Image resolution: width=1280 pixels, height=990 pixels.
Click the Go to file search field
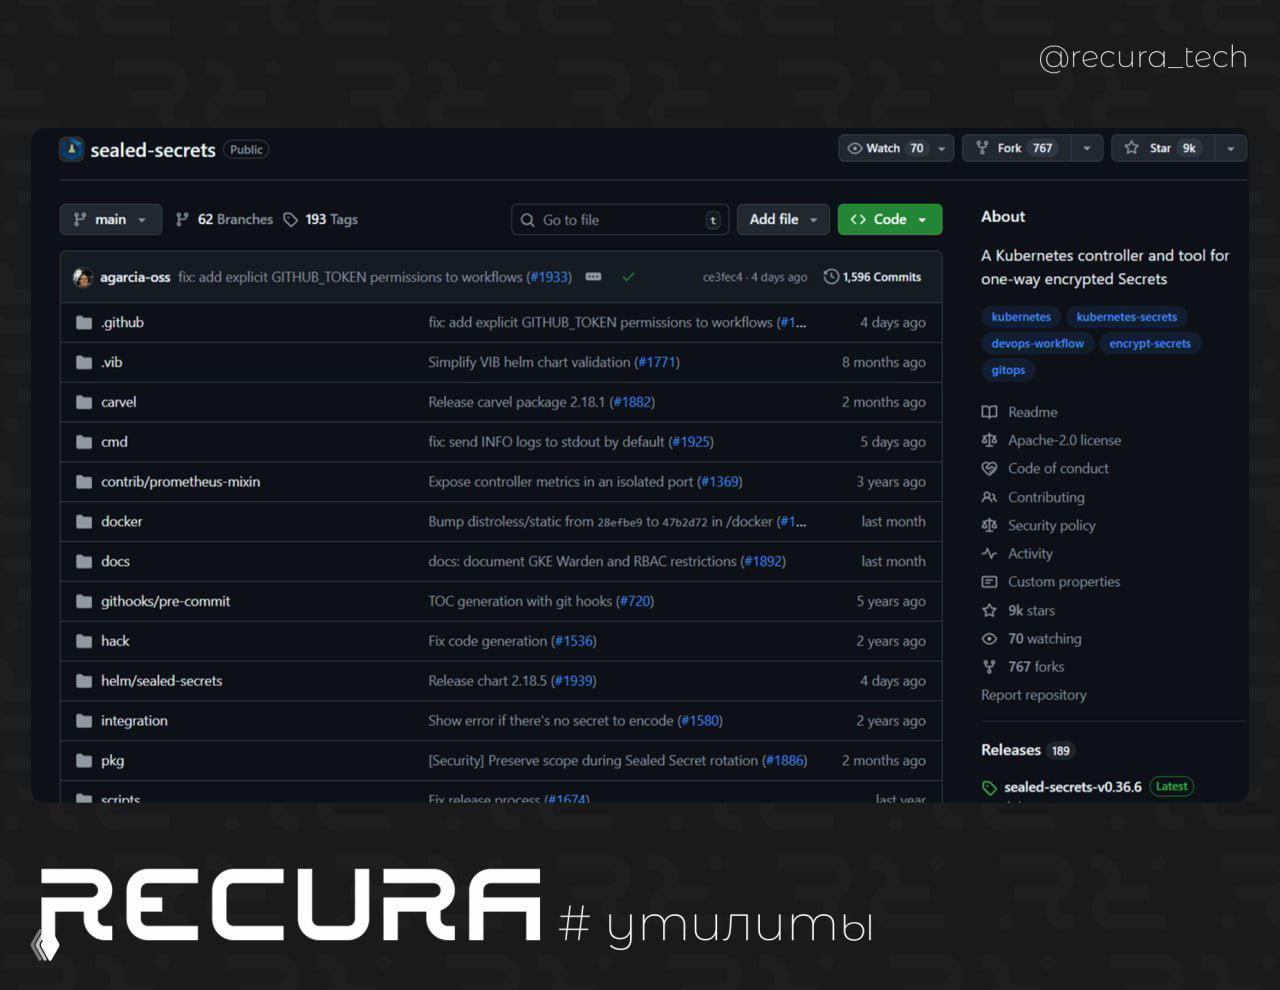[x=619, y=220]
